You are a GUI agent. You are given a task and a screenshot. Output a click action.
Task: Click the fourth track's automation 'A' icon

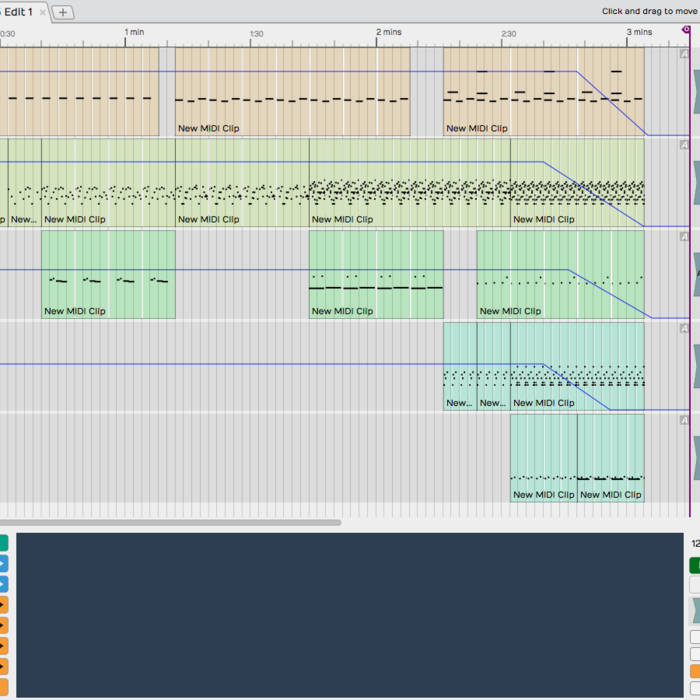coord(684,328)
